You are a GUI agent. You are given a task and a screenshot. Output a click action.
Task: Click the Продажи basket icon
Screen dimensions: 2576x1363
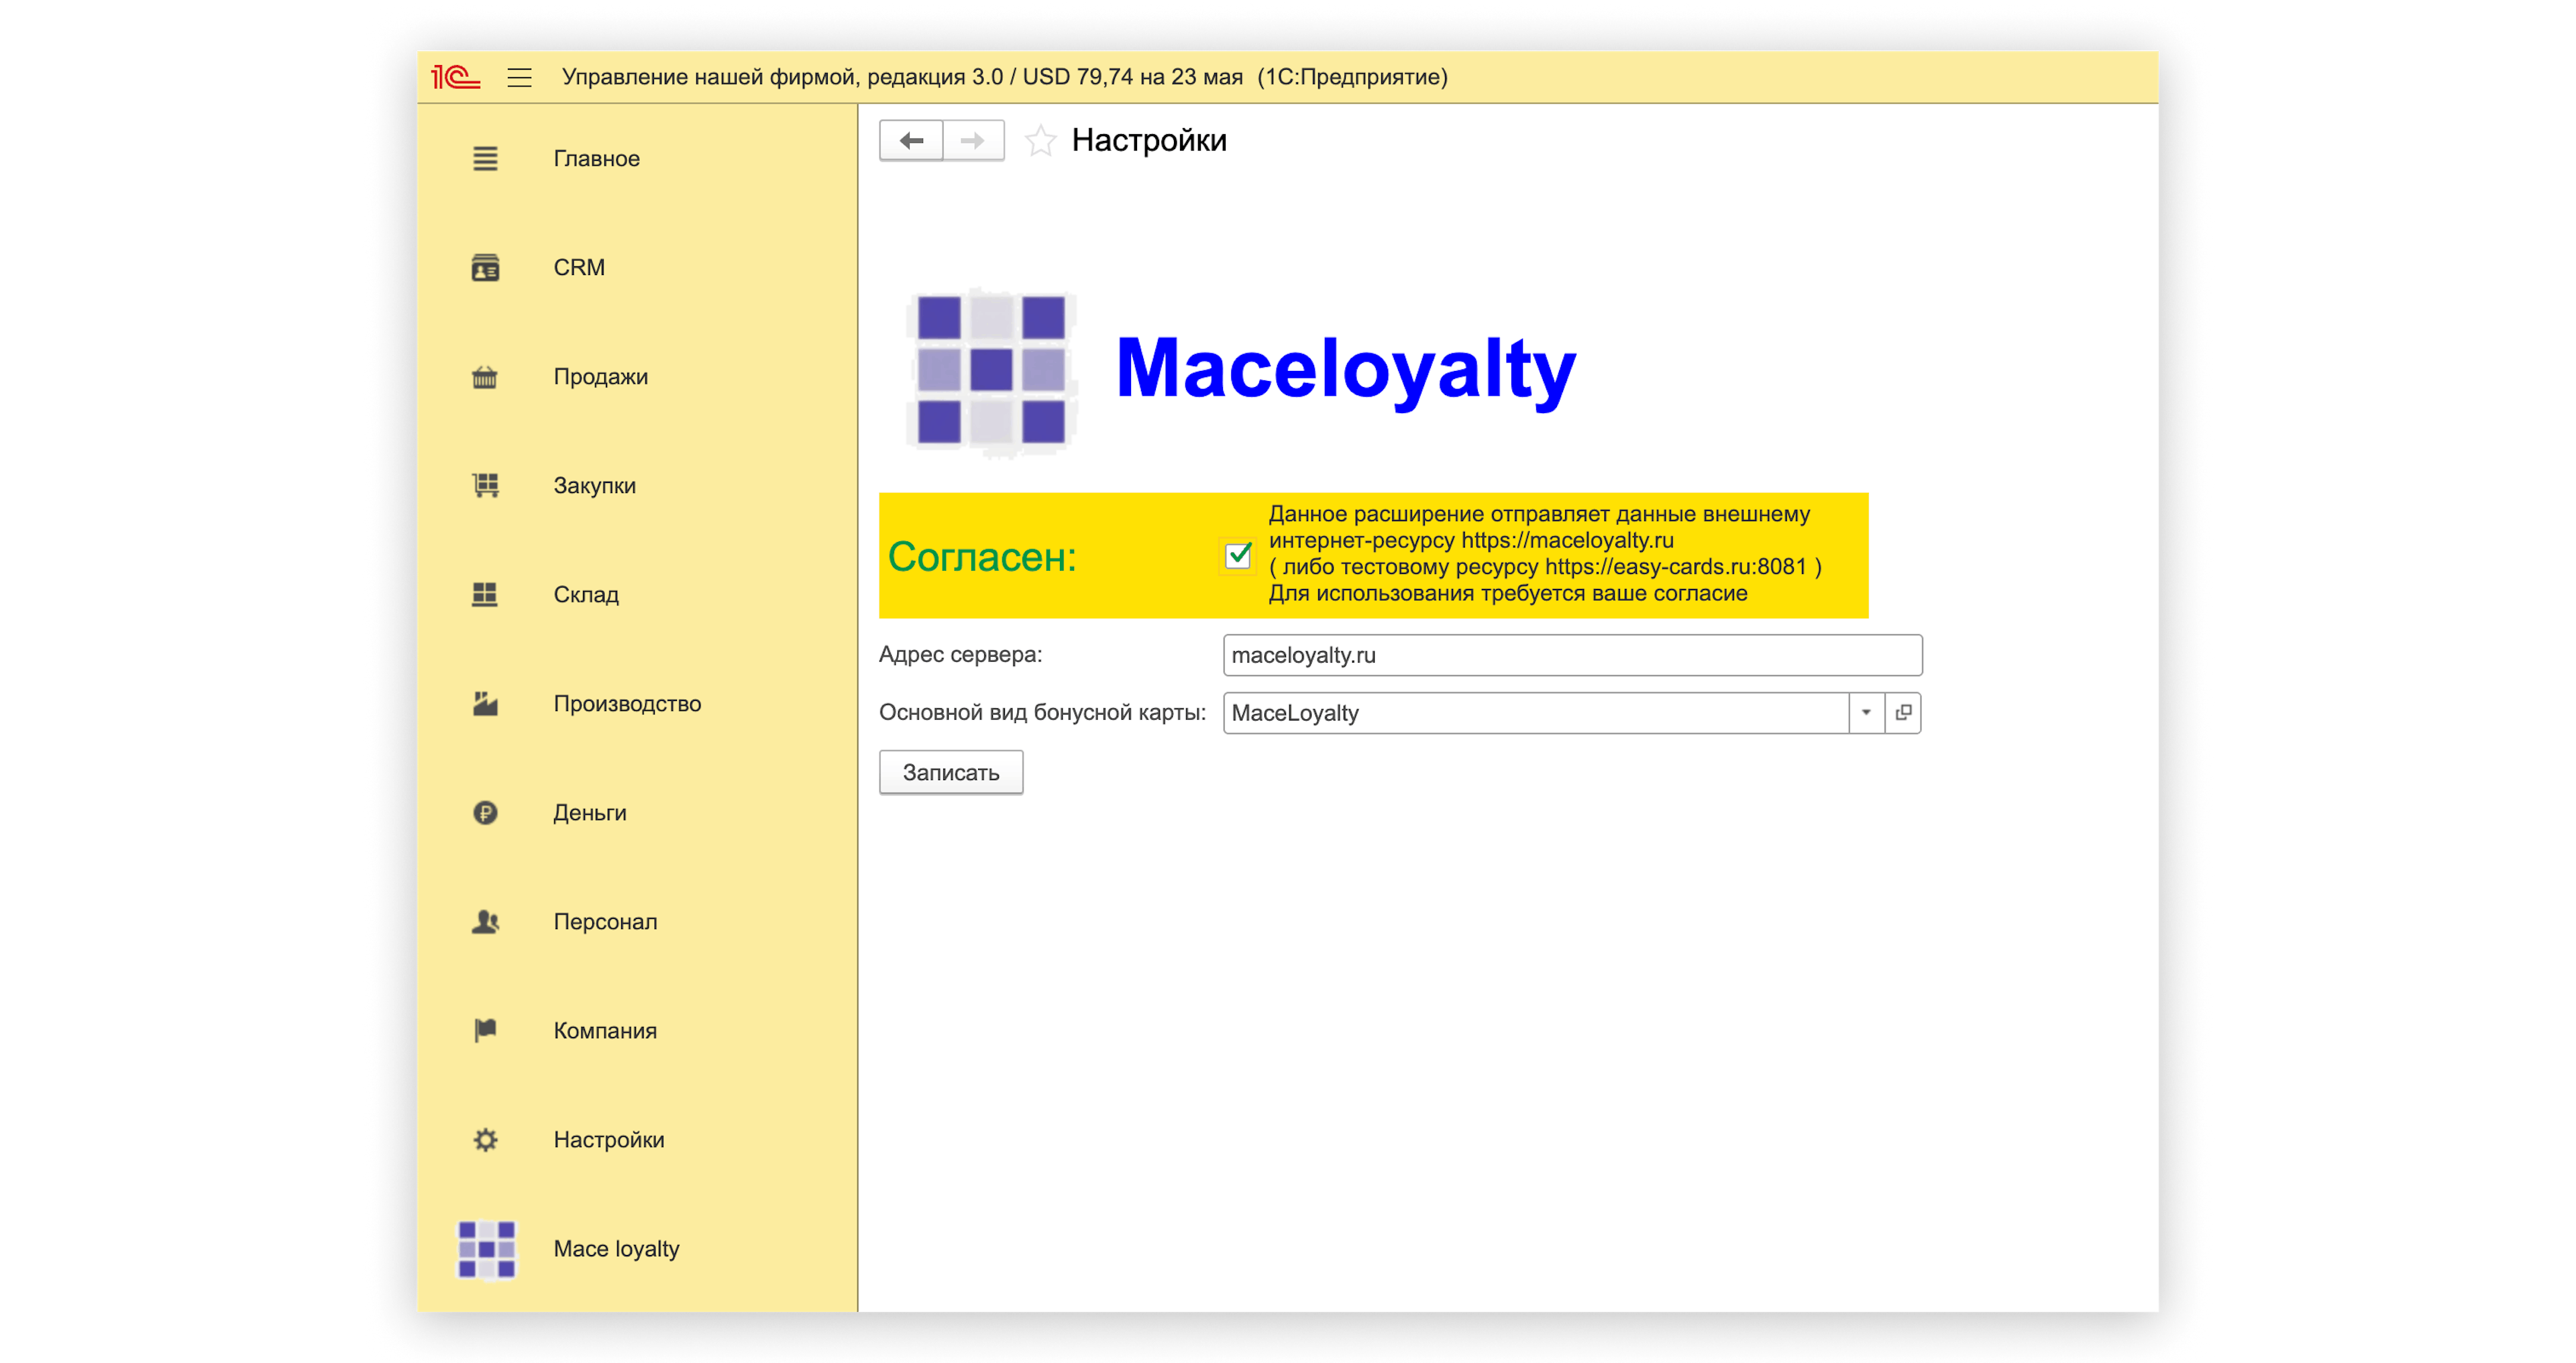(x=485, y=377)
